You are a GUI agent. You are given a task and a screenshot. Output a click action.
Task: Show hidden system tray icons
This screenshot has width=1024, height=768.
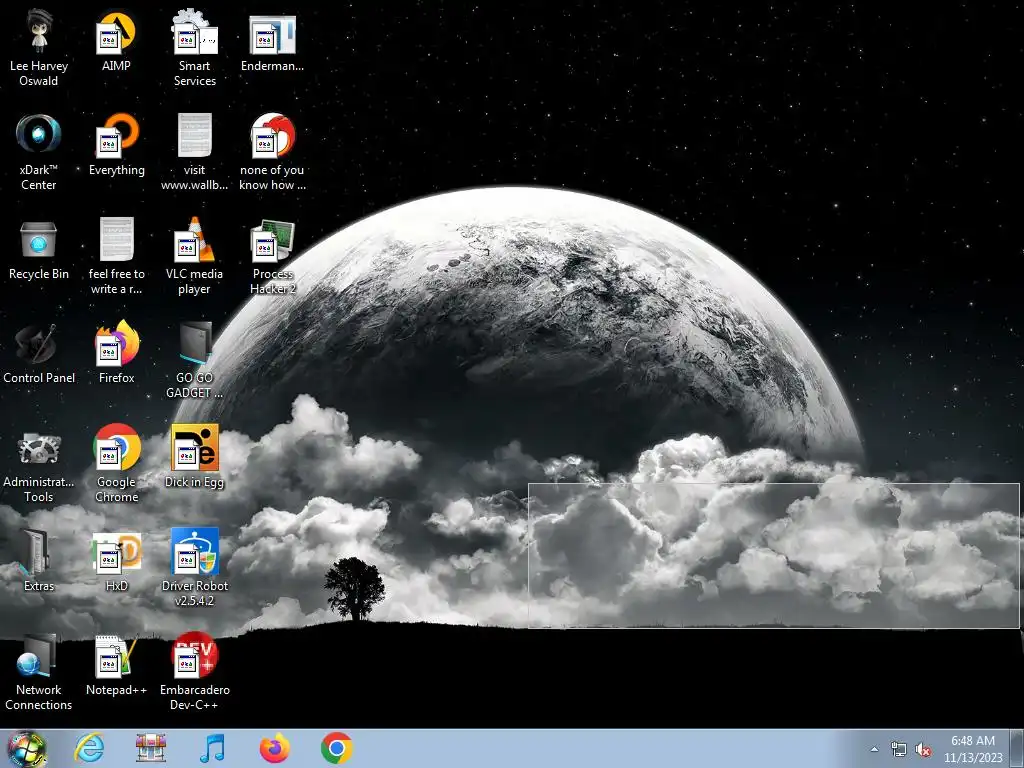pos(874,749)
